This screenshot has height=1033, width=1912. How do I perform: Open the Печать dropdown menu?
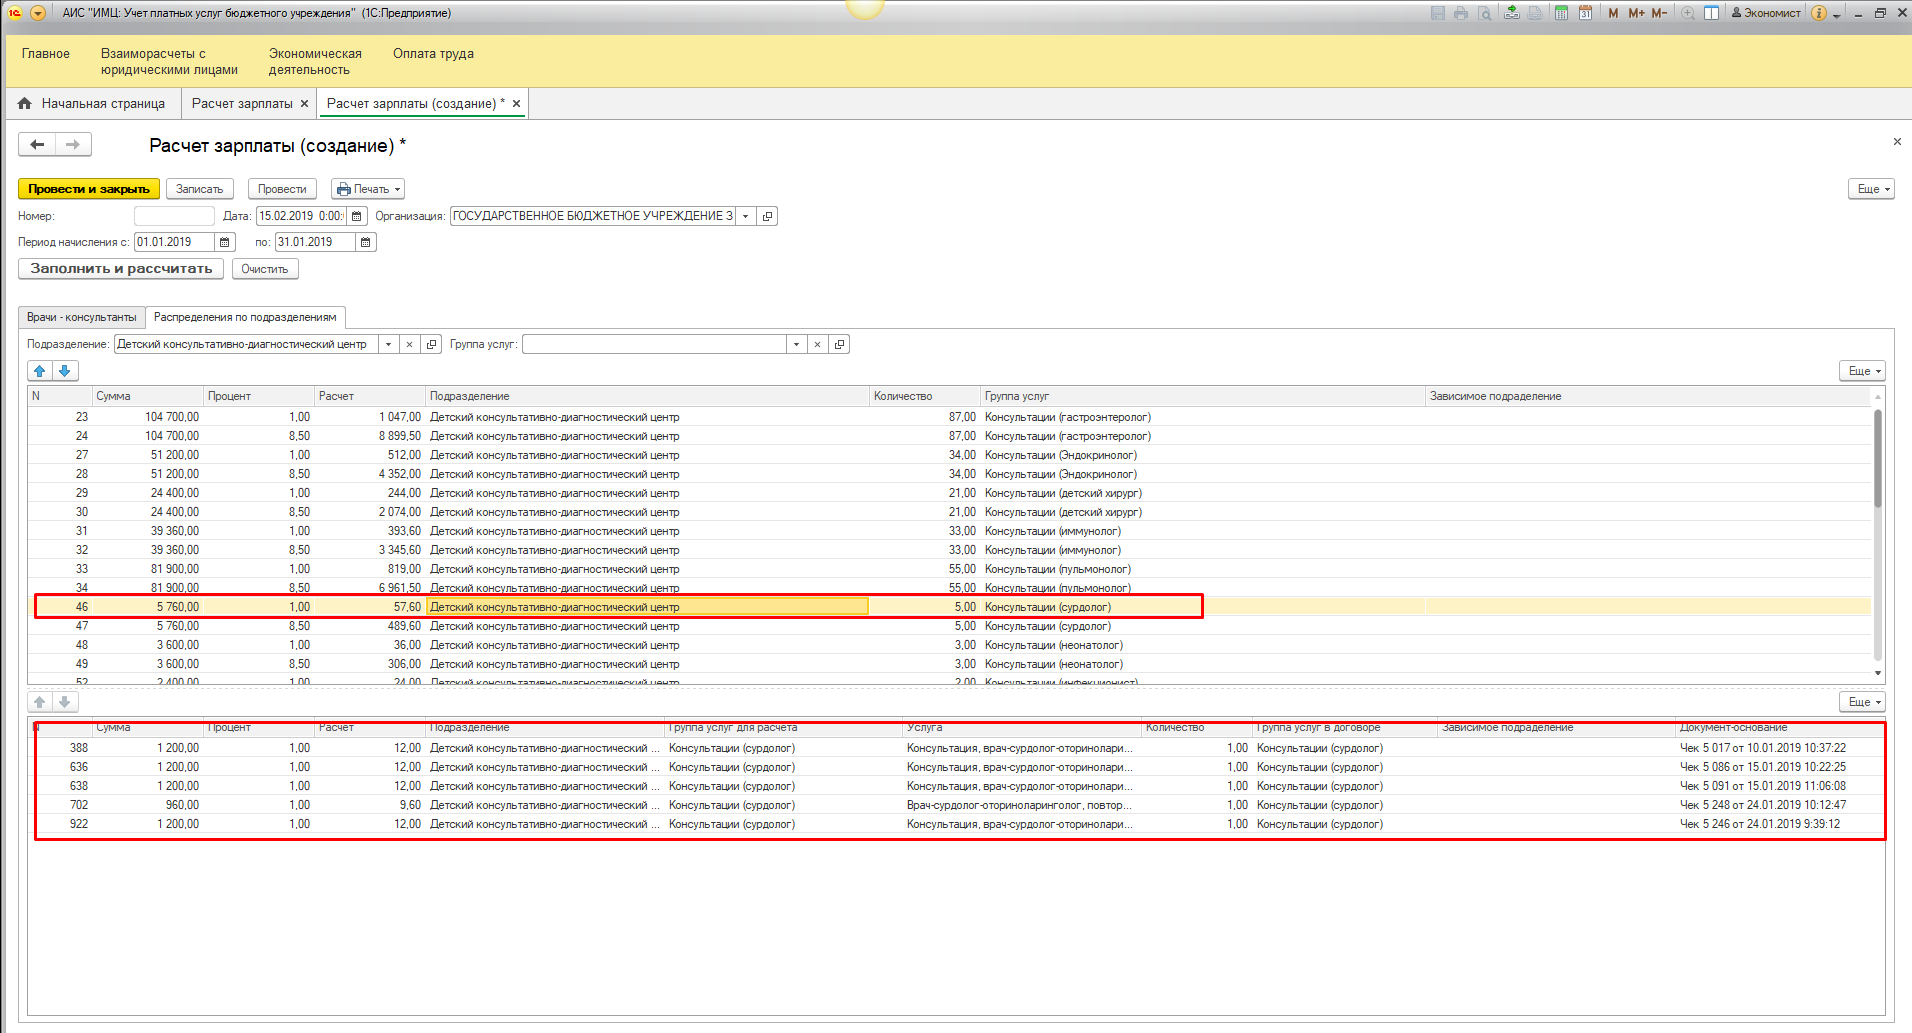coord(368,189)
